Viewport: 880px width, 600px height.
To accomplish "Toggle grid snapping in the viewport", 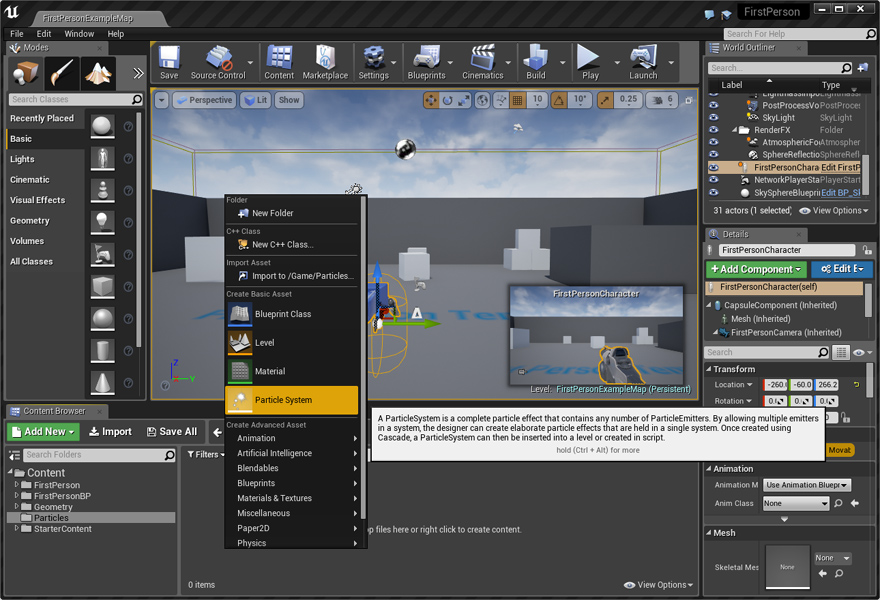I will (517, 100).
